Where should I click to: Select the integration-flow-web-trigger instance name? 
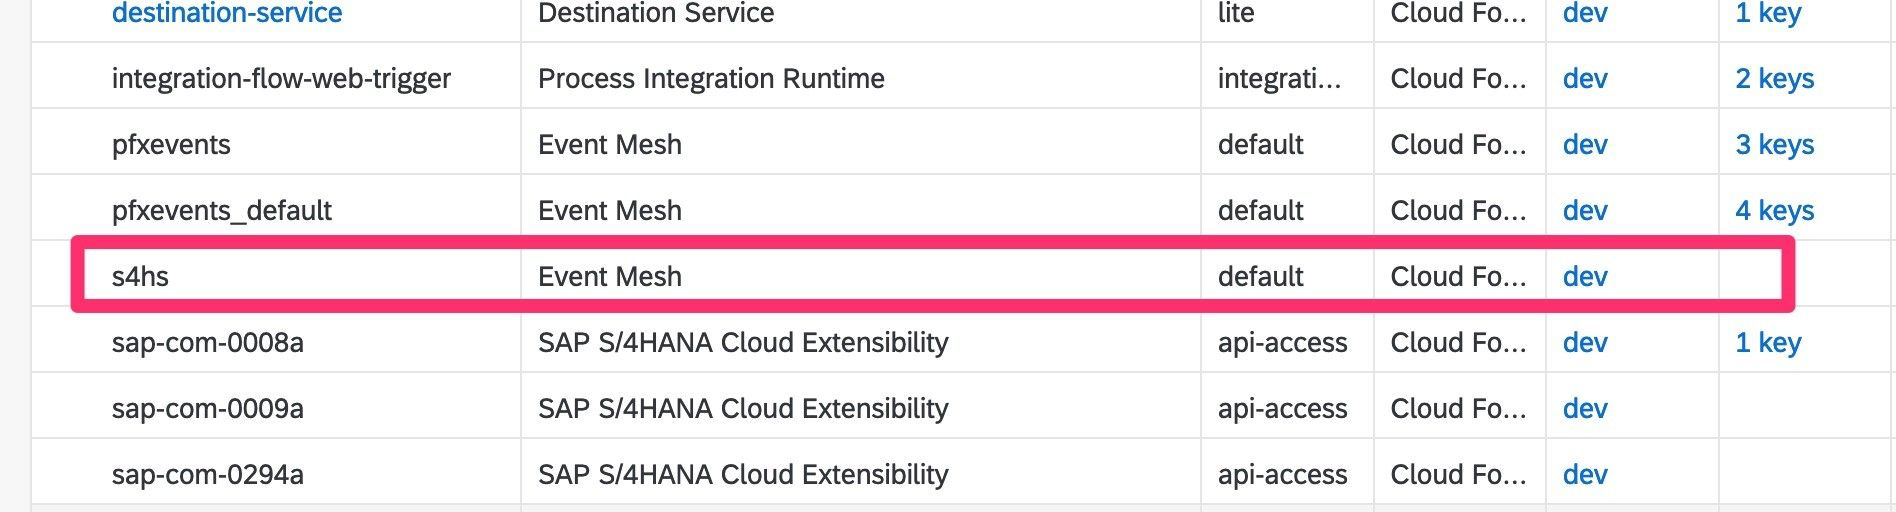[281, 79]
